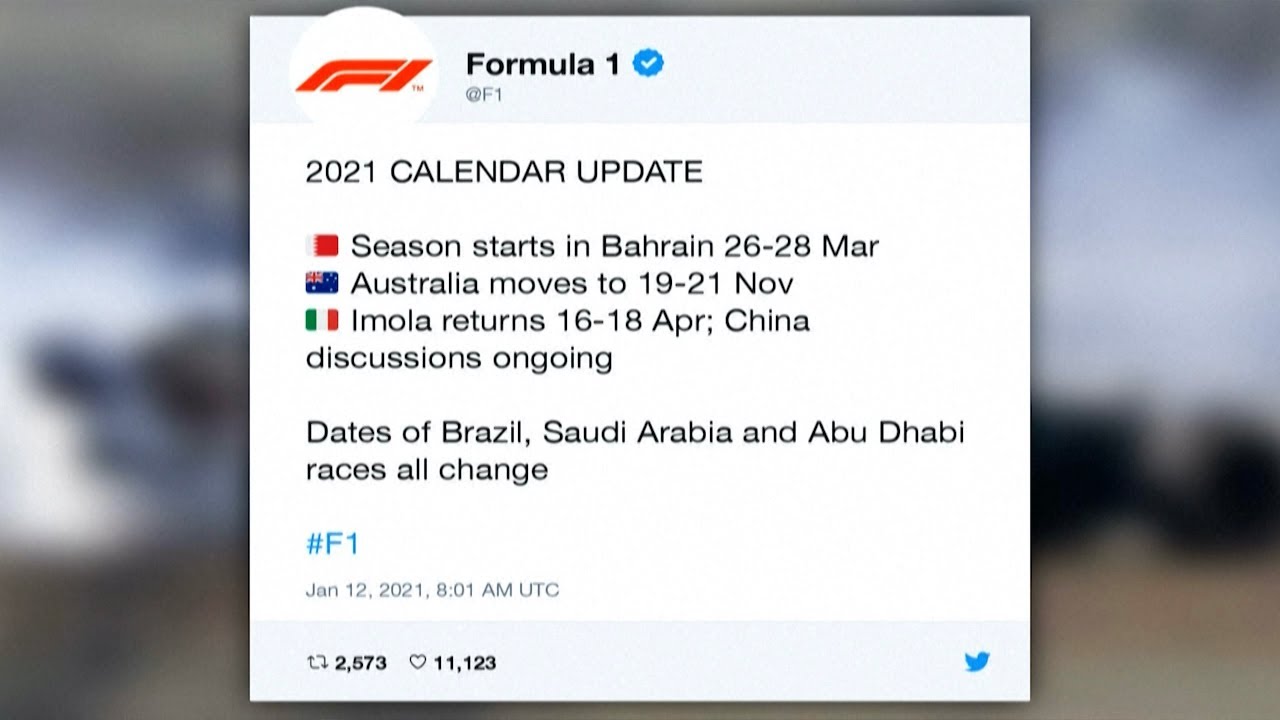Screen dimensions: 1280x720
Task: Click the Bahrain flag emoji
Action: (x=322, y=246)
